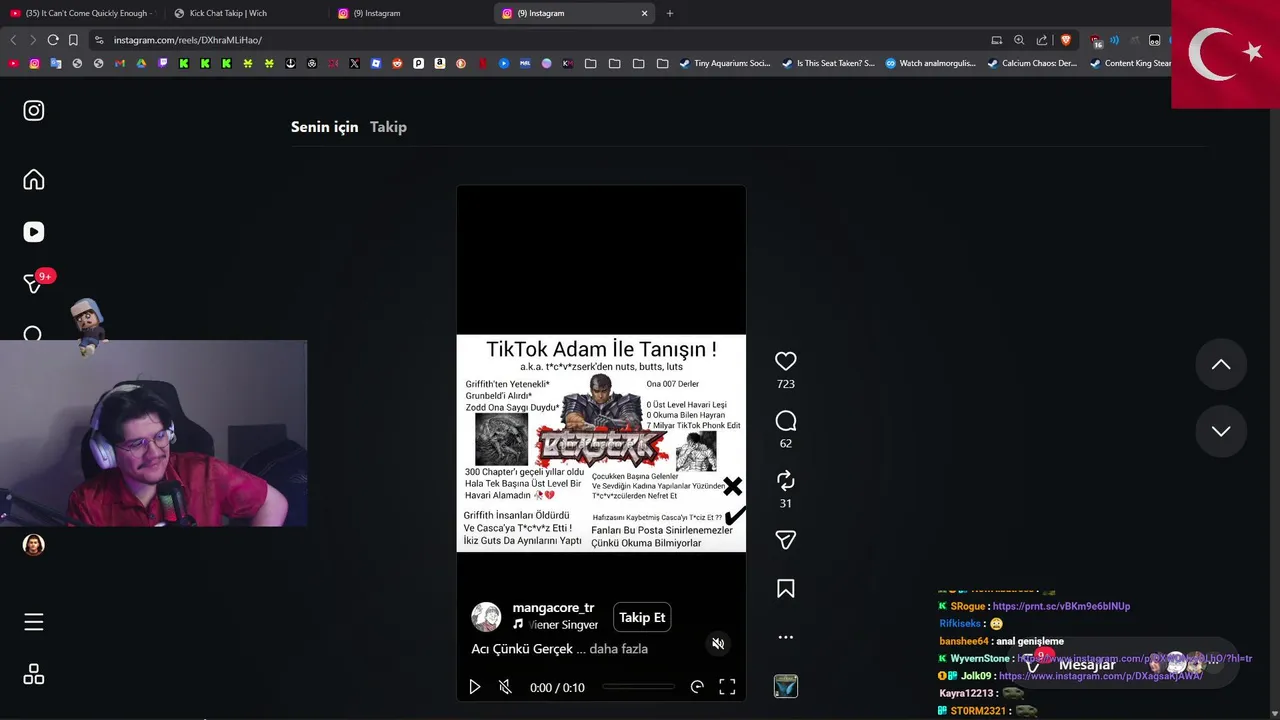The image size is (1280, 720).
Task: Toggle mute in the player control bar
Action: [505, 687]
